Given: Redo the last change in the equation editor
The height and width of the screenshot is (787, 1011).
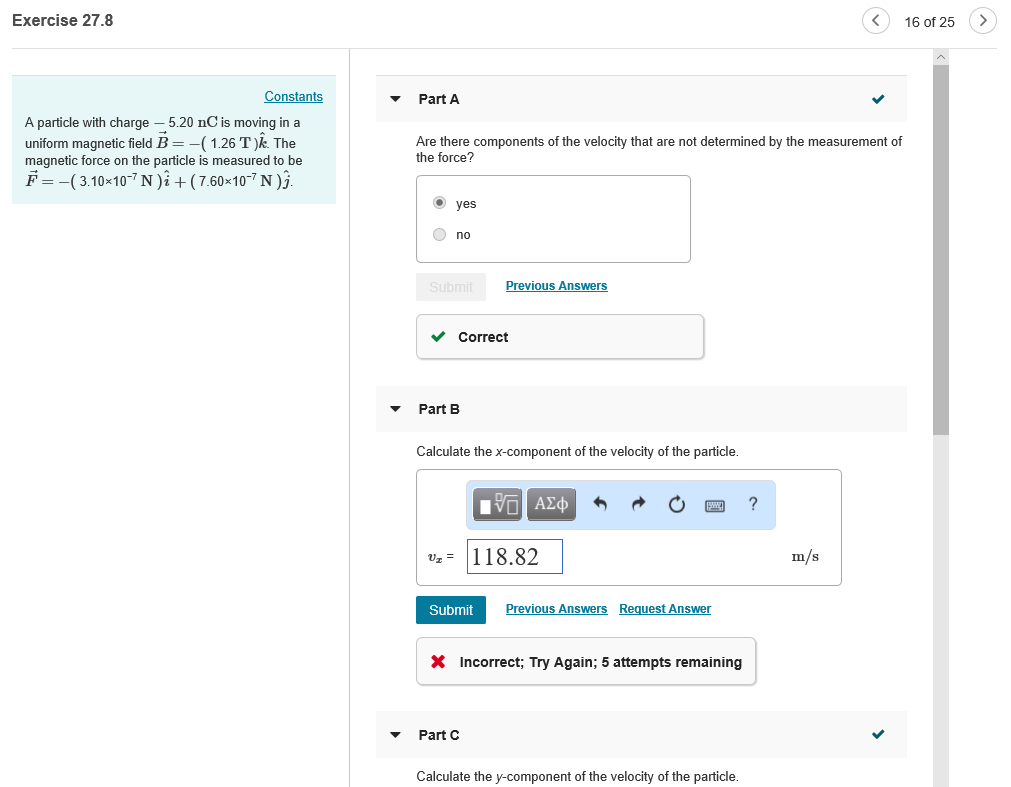Looking at the screenshot, I should point(638,504).
